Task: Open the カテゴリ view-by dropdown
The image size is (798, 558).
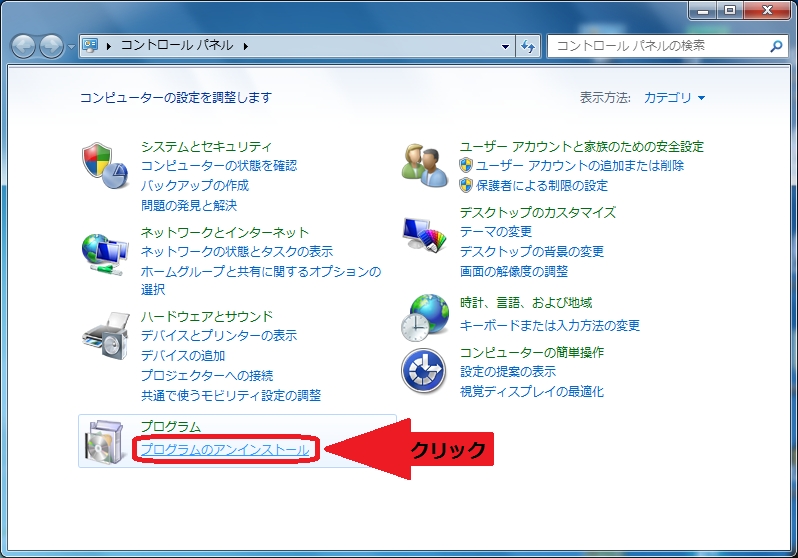Action: coord(674,97)
